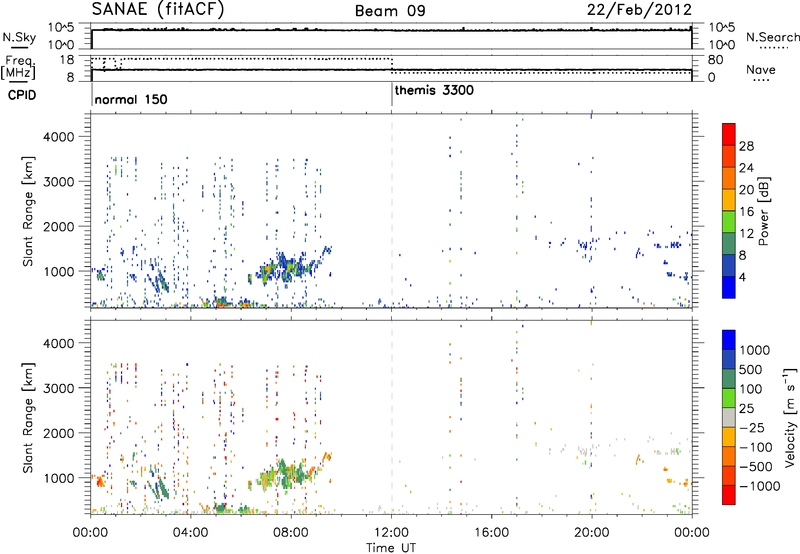Click the SANAE (fitACF) title text
Viewport: 800px width, 554px height.
pyautogui.click(x=157, y=9)
